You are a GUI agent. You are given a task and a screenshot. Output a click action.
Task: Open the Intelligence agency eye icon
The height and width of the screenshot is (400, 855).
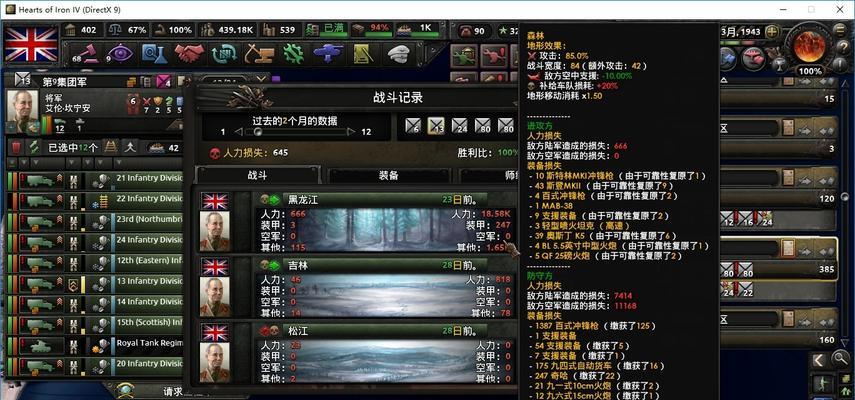tap(119, 53)
